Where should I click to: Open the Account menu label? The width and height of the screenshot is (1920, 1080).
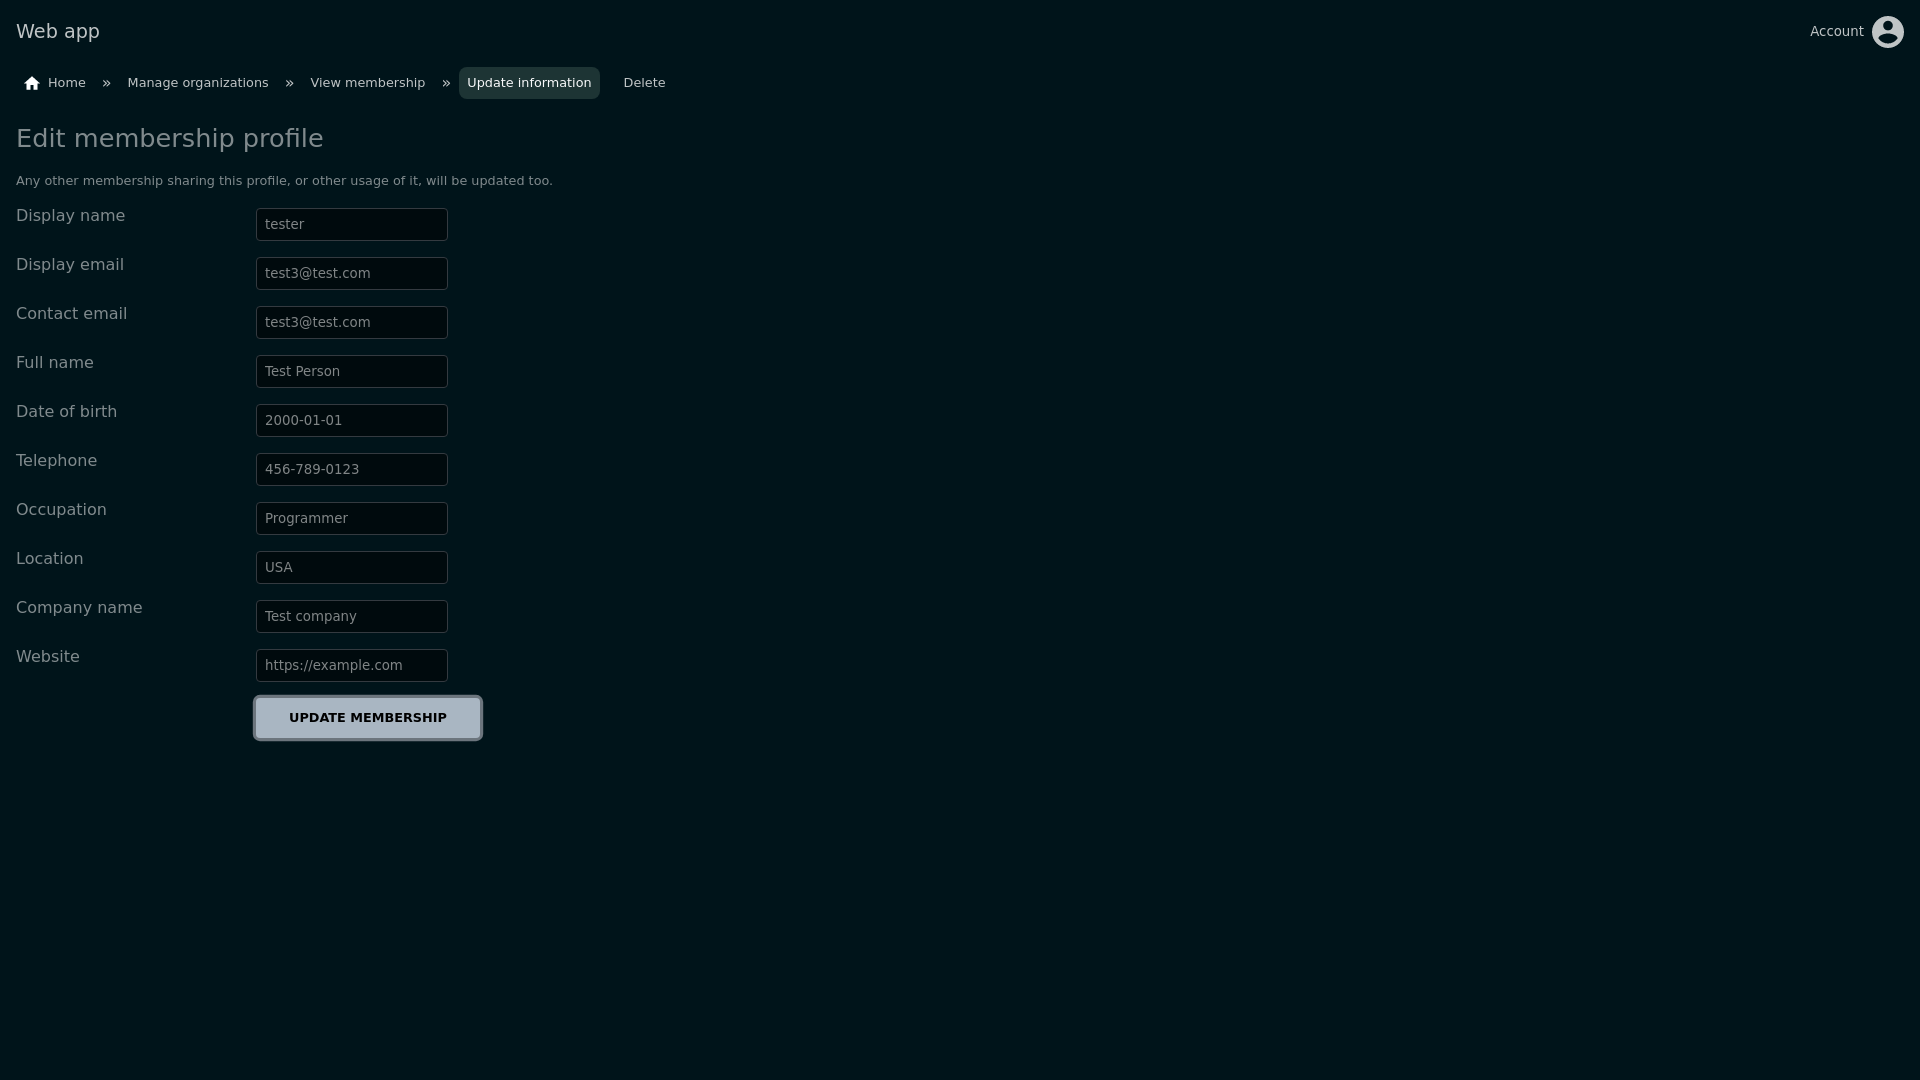(1836, 32)
